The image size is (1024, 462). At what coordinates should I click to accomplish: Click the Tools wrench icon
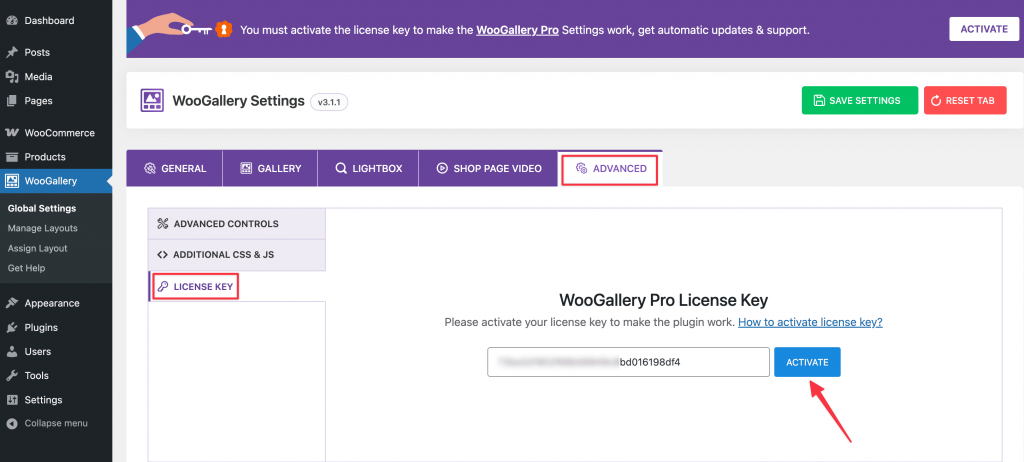[x=12, y=376]
